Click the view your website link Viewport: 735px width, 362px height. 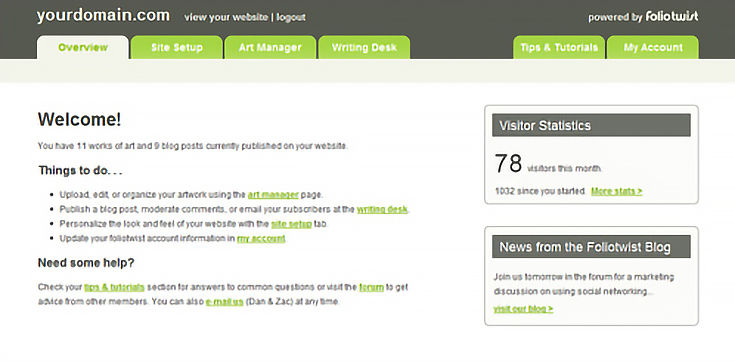point(226,17)
